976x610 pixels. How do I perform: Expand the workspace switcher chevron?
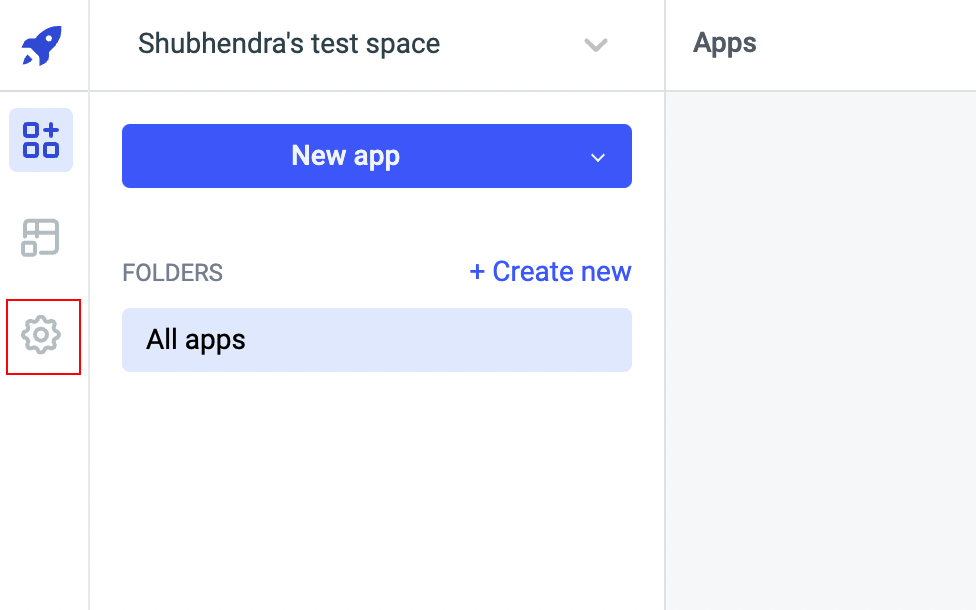[596, 45]
